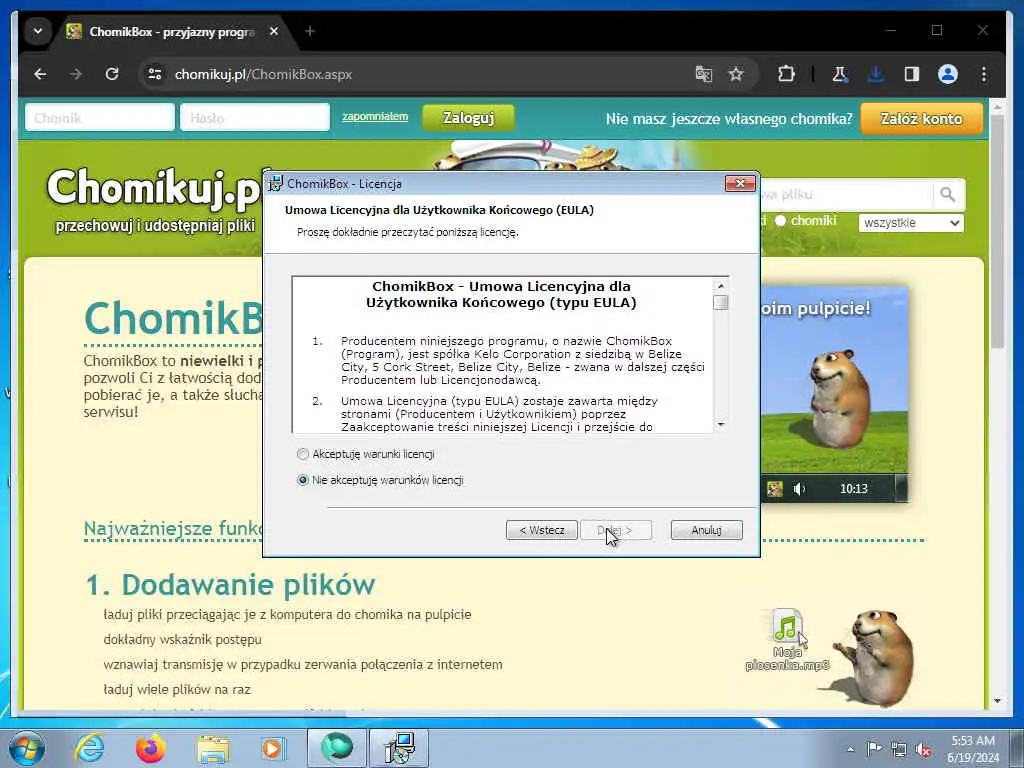Viewport: 1024px width, 768px height.
Task: Open the Chrome tab search chevron
Action: point(38,31)
